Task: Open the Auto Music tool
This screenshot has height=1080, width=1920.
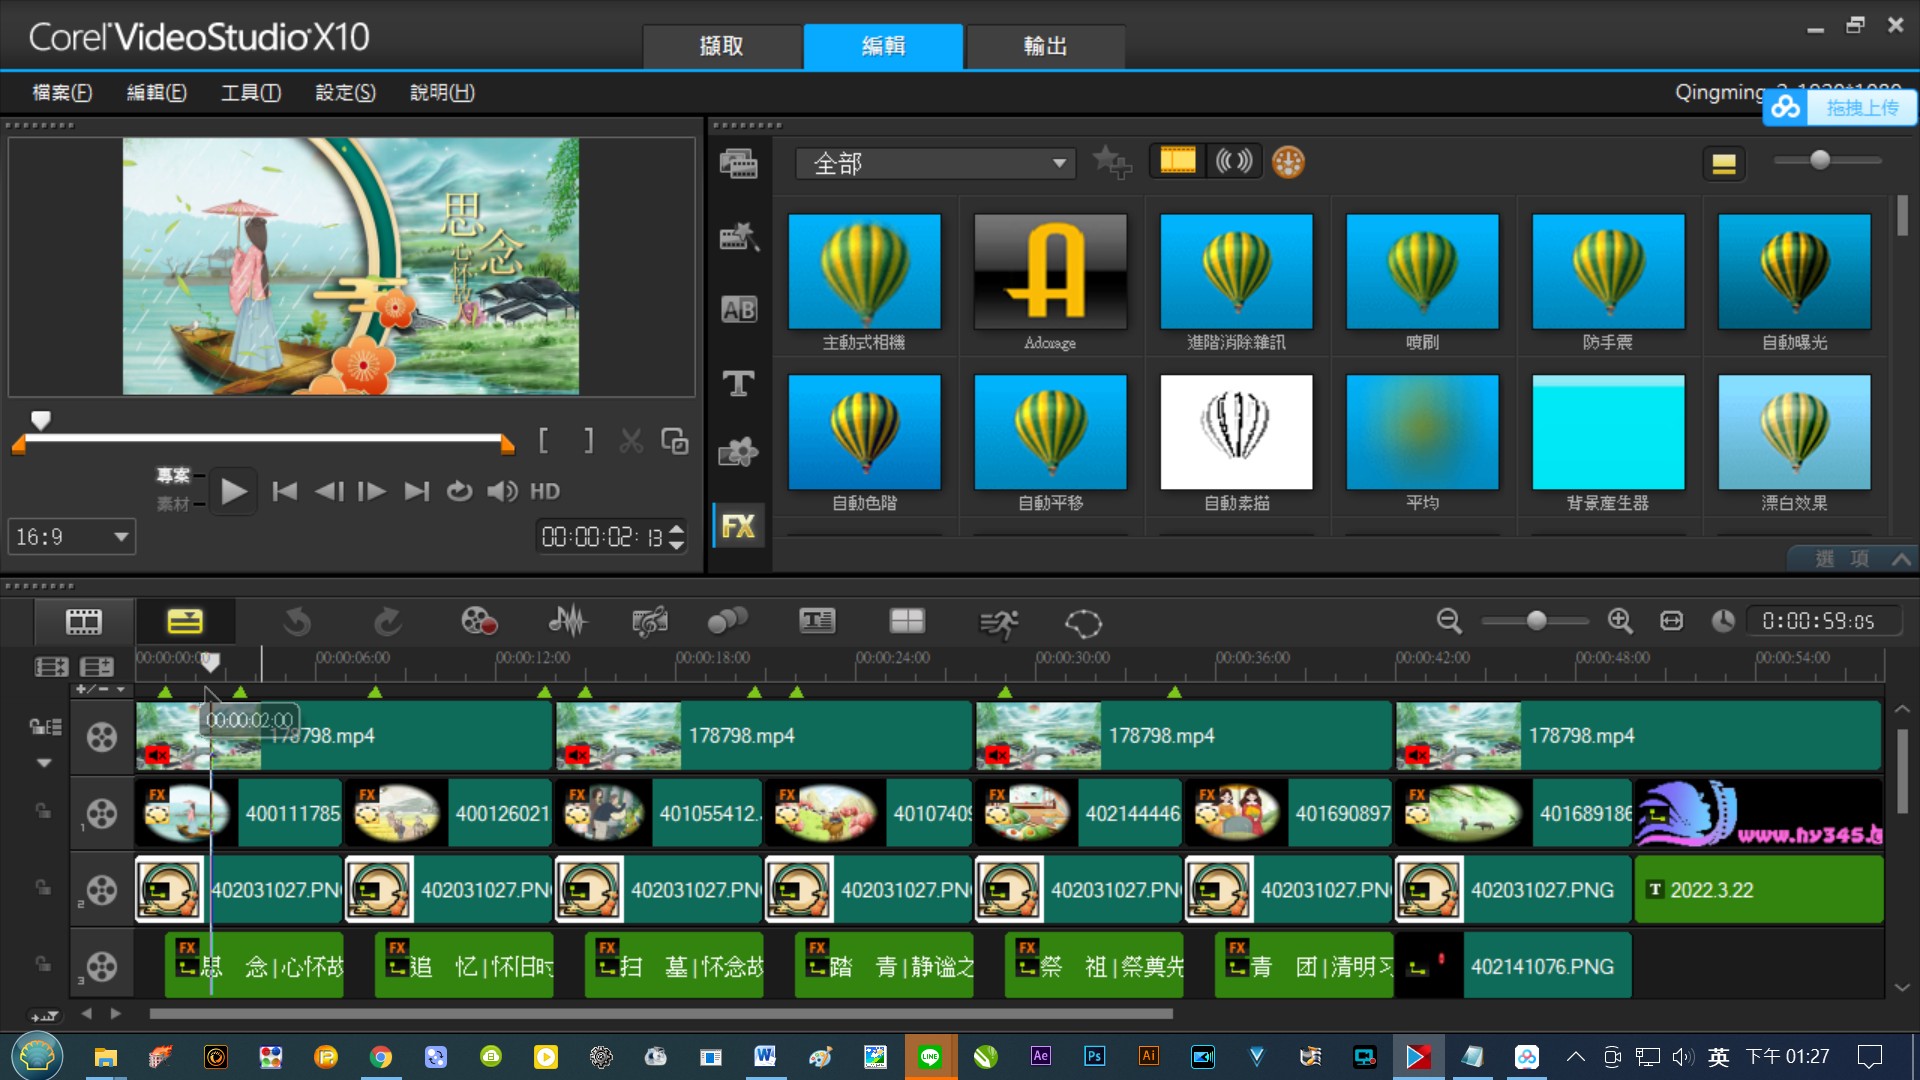Action: [650, 622]
